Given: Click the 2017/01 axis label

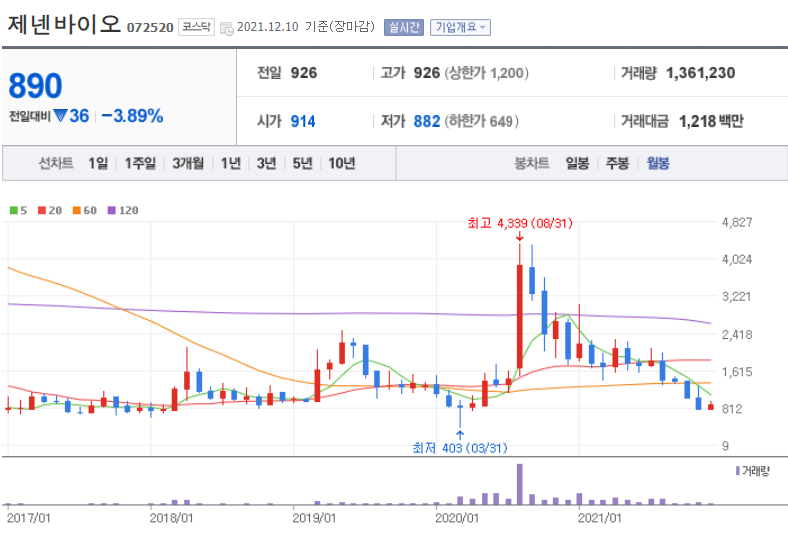Looking at the screenshot, I should 29,518.
